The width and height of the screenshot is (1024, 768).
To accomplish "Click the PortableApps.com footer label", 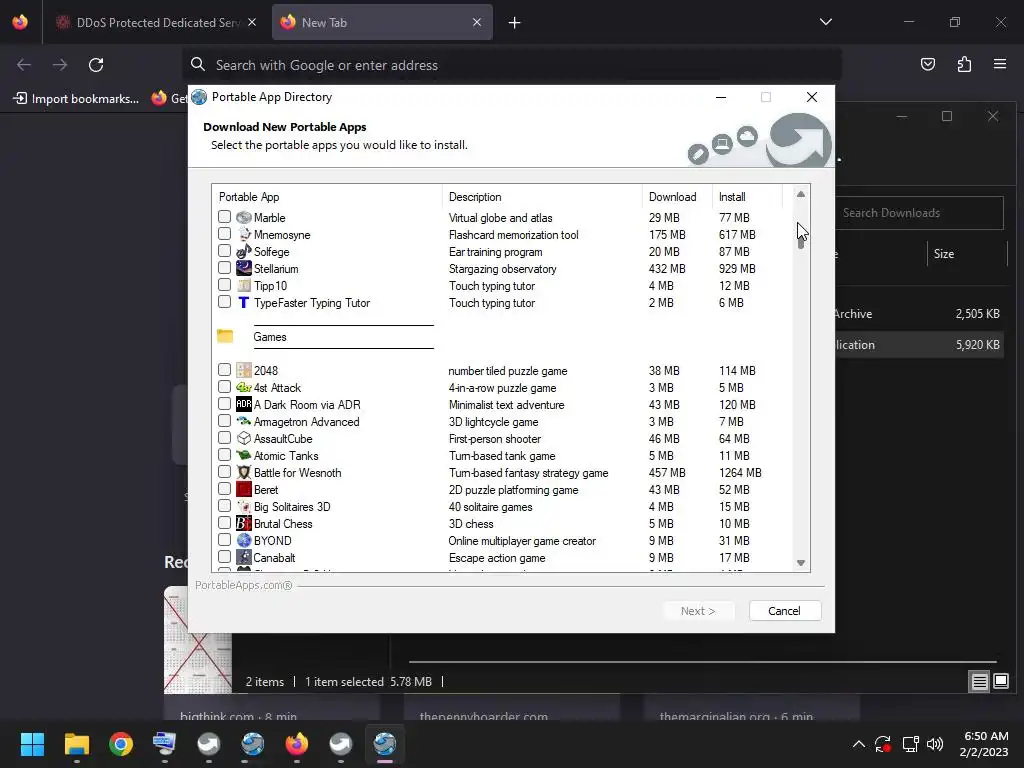I will pyautogui.click(x=244, y=585).
